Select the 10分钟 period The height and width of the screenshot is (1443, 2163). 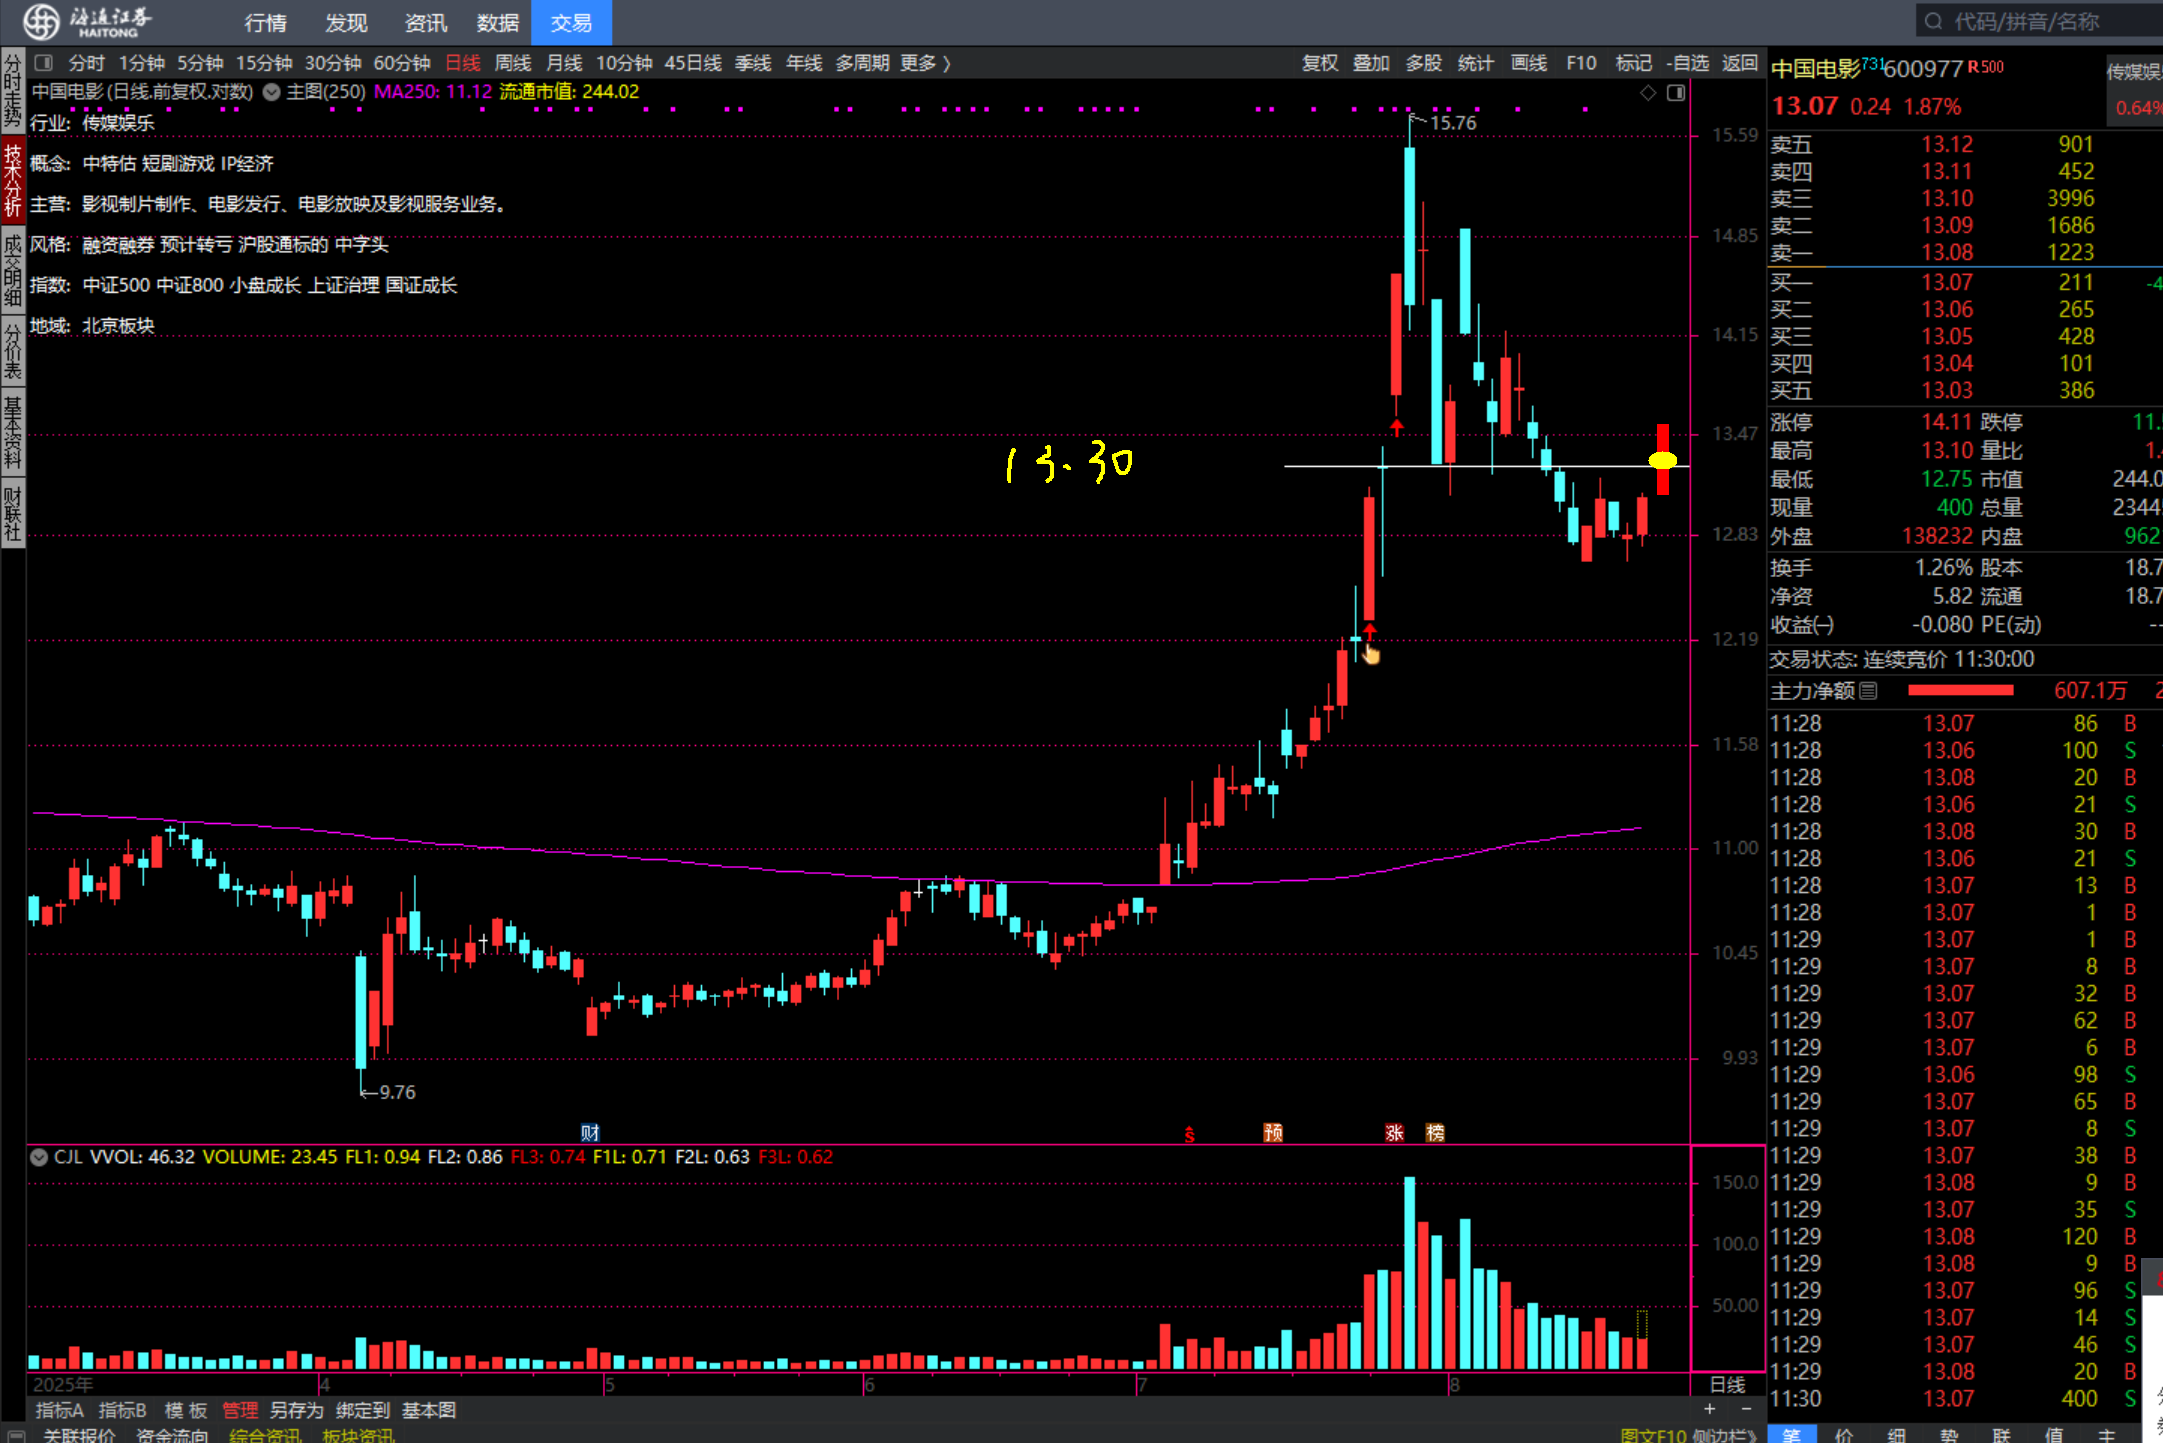624,63
